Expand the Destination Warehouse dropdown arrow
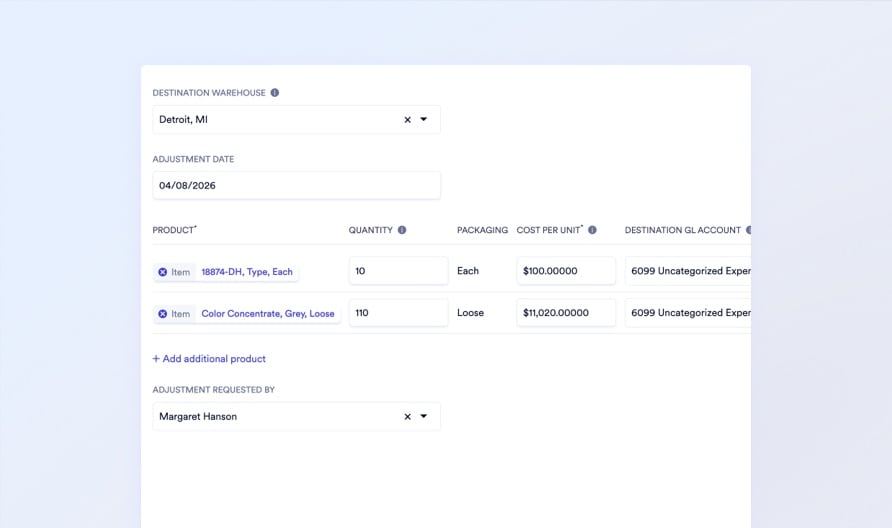 pyautogui.click(x=424, y=119)
